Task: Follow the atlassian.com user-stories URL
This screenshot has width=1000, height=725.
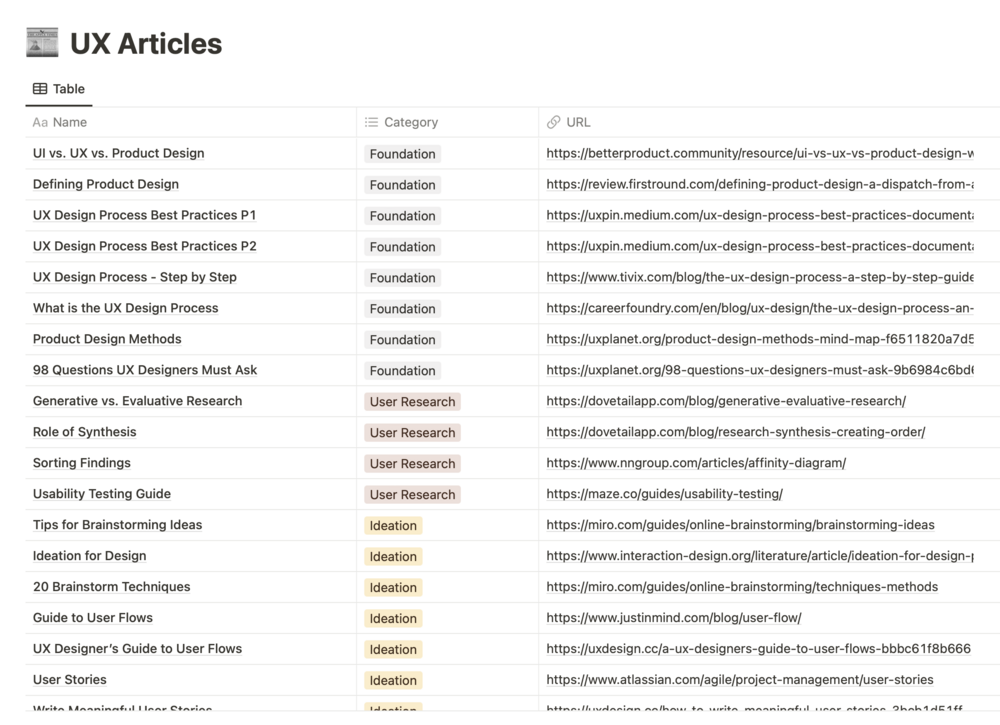Action: (x=740, y=679)
